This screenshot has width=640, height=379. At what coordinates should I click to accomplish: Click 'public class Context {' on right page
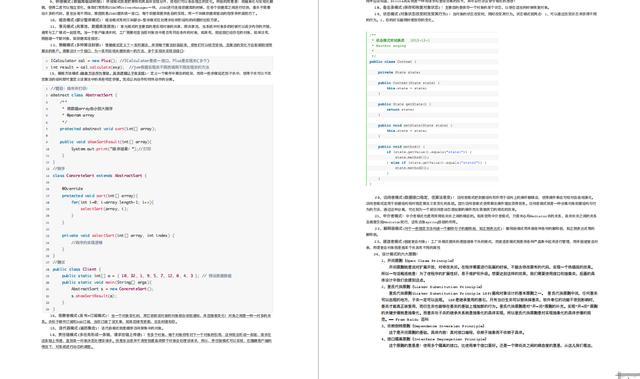point(393,62)
